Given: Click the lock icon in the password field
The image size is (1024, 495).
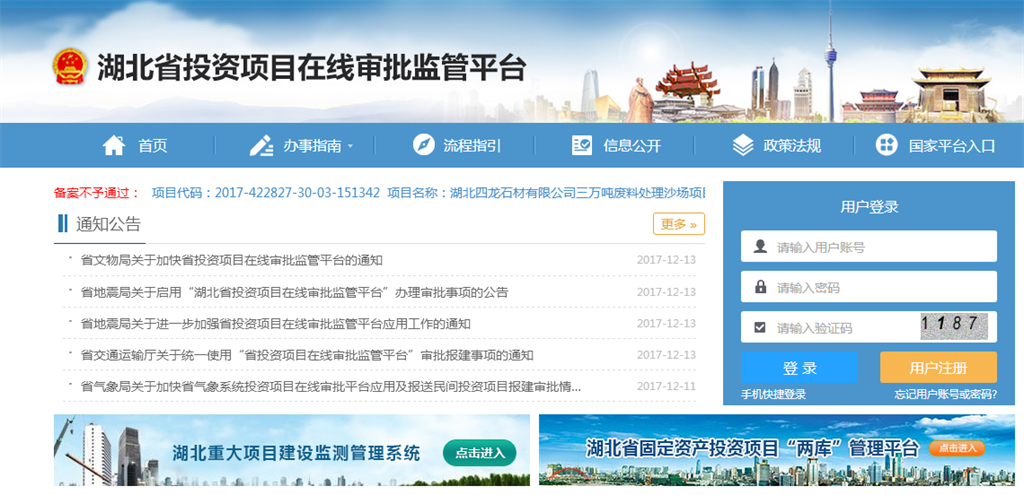Looking at the screenshot, I should click(760, 287).
